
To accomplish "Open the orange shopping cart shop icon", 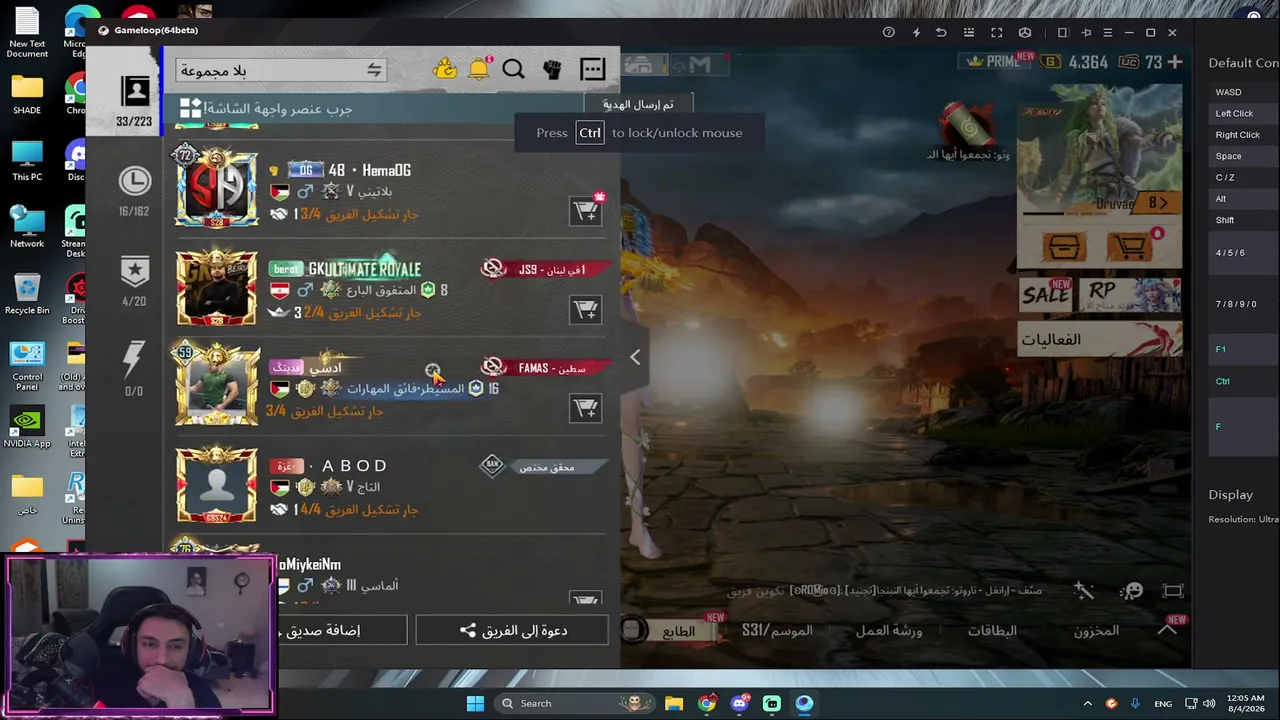I will 1131,247.
